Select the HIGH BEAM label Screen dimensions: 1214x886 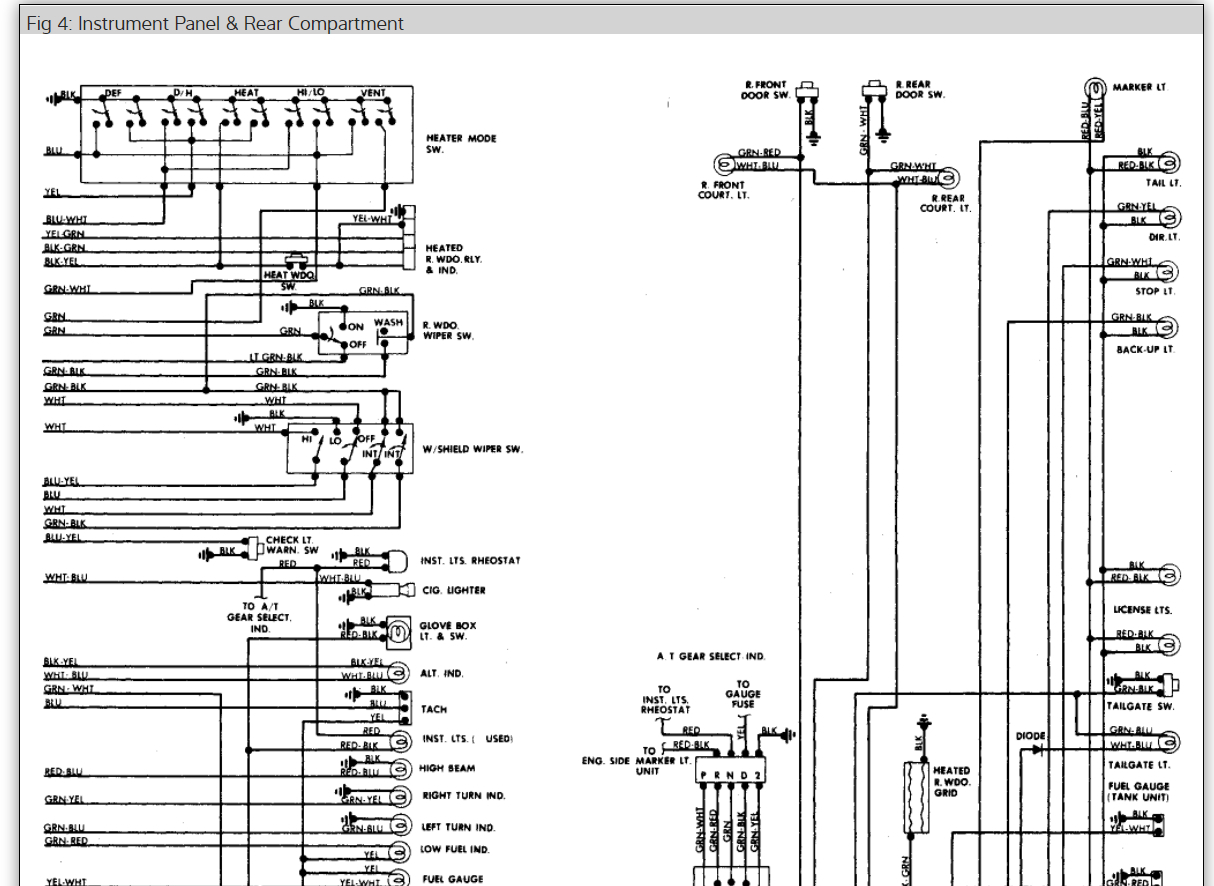point(447,769)
